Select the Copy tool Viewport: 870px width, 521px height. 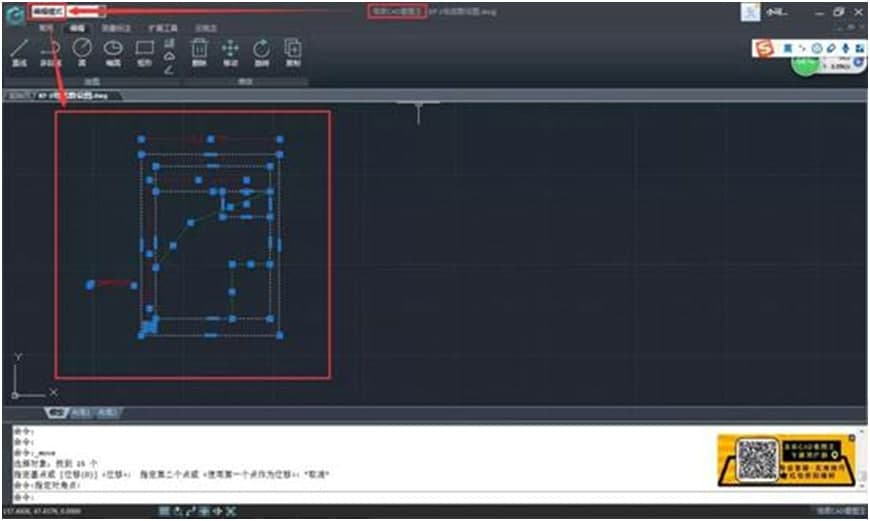coord(292,53)
